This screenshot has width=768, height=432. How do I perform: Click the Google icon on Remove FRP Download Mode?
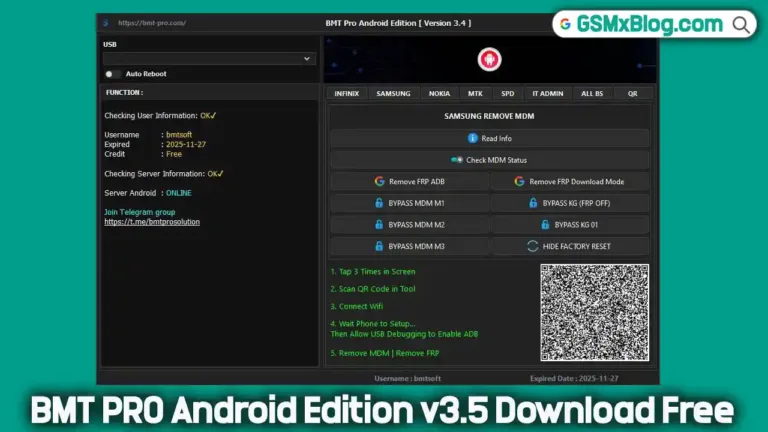pyautogui.click(x=519, y=181)
